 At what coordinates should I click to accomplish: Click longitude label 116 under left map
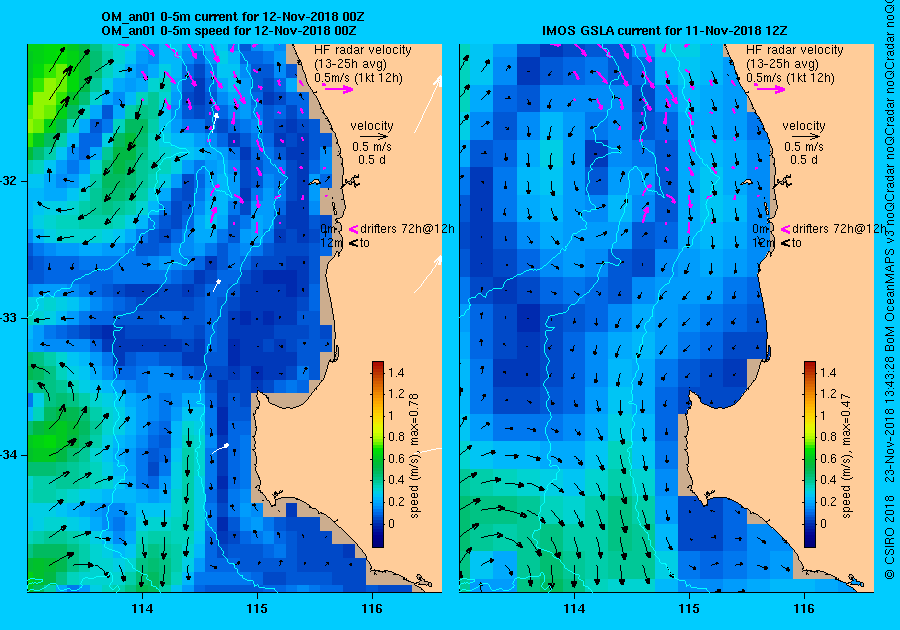point(372,609)
